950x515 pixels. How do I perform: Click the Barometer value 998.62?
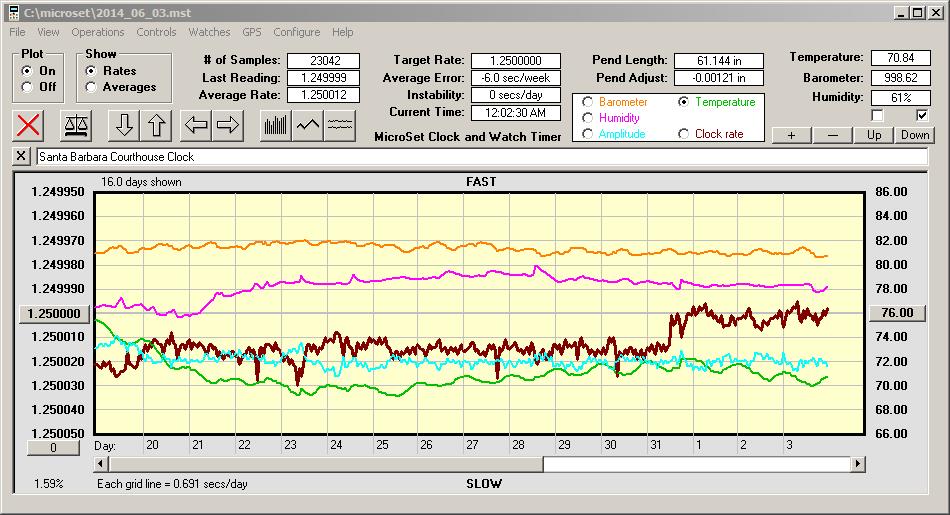pos(900,78)
